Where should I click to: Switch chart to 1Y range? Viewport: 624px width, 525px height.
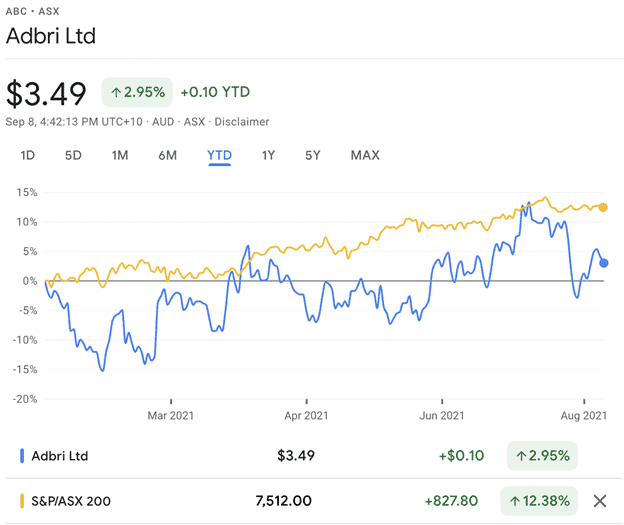click(x=269, y=155)
